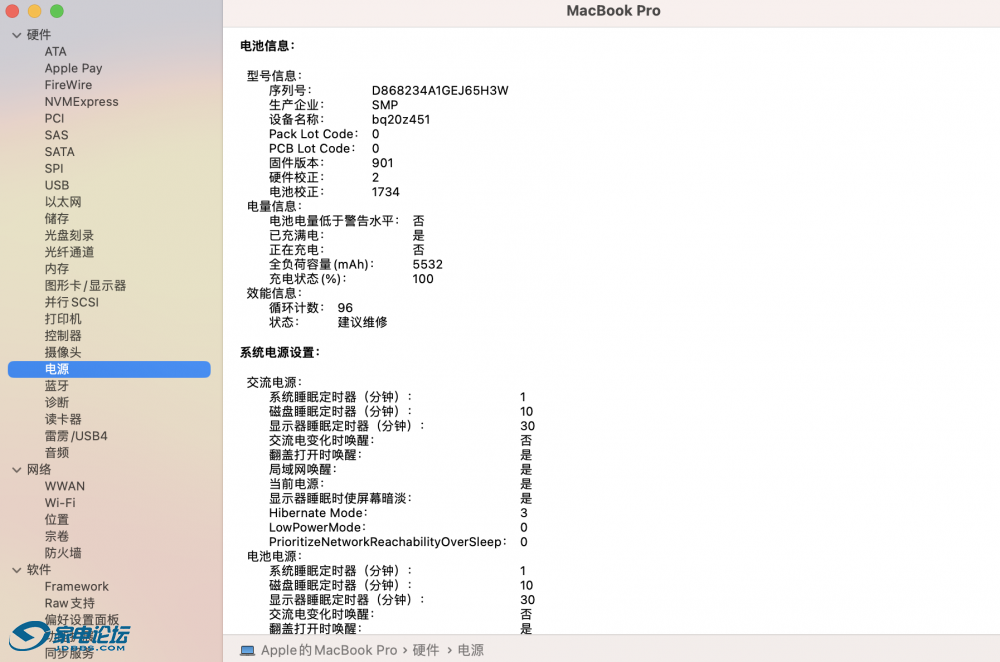Select 读卡器 in the sidebar
The image size is (1000, 662).
coord(63,419)
